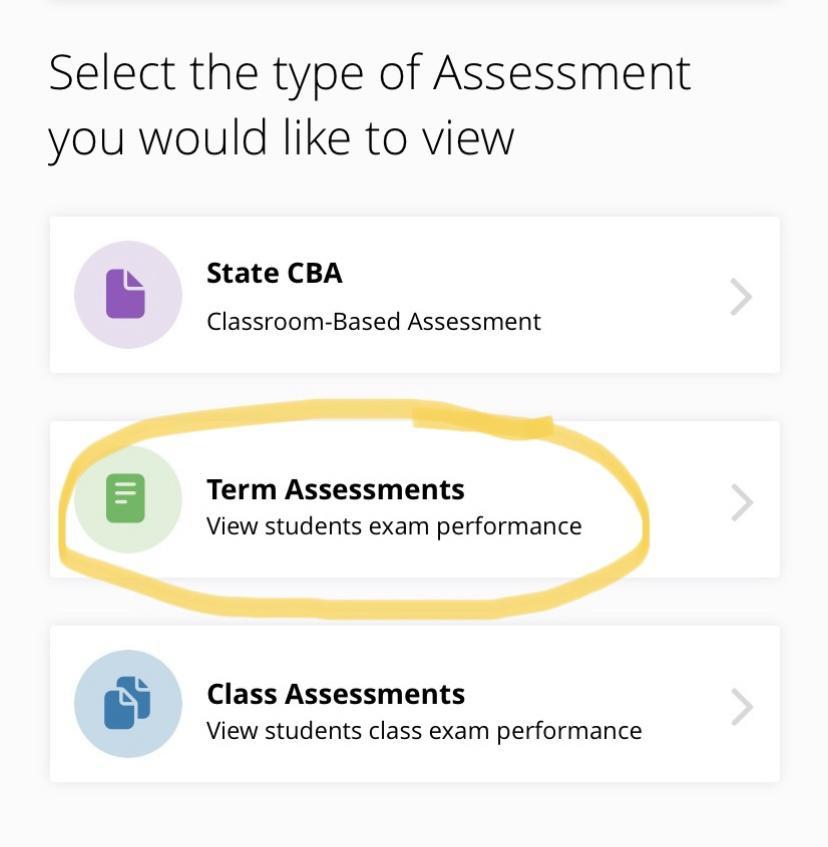Click 'View students exam performance' description text
Image resolution: width=828 pixels, height=847 pixels.
392,525
